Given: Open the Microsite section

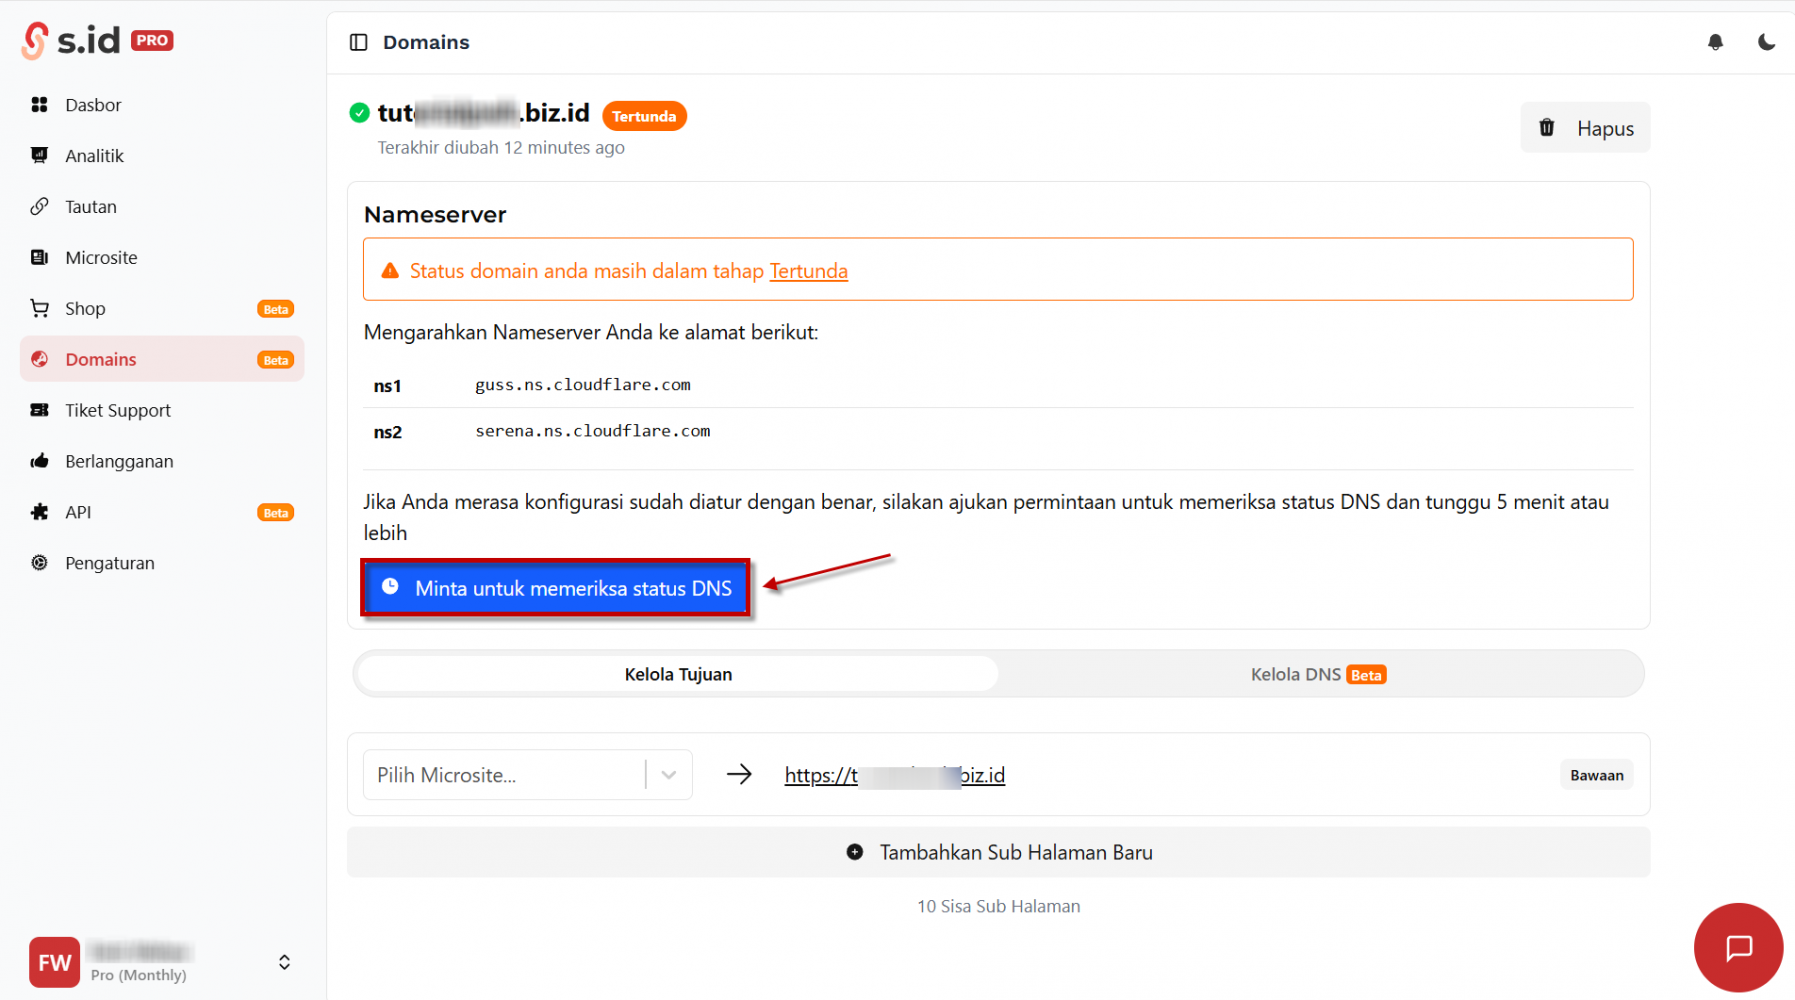Looking at the screenshot, I should 101,258.
